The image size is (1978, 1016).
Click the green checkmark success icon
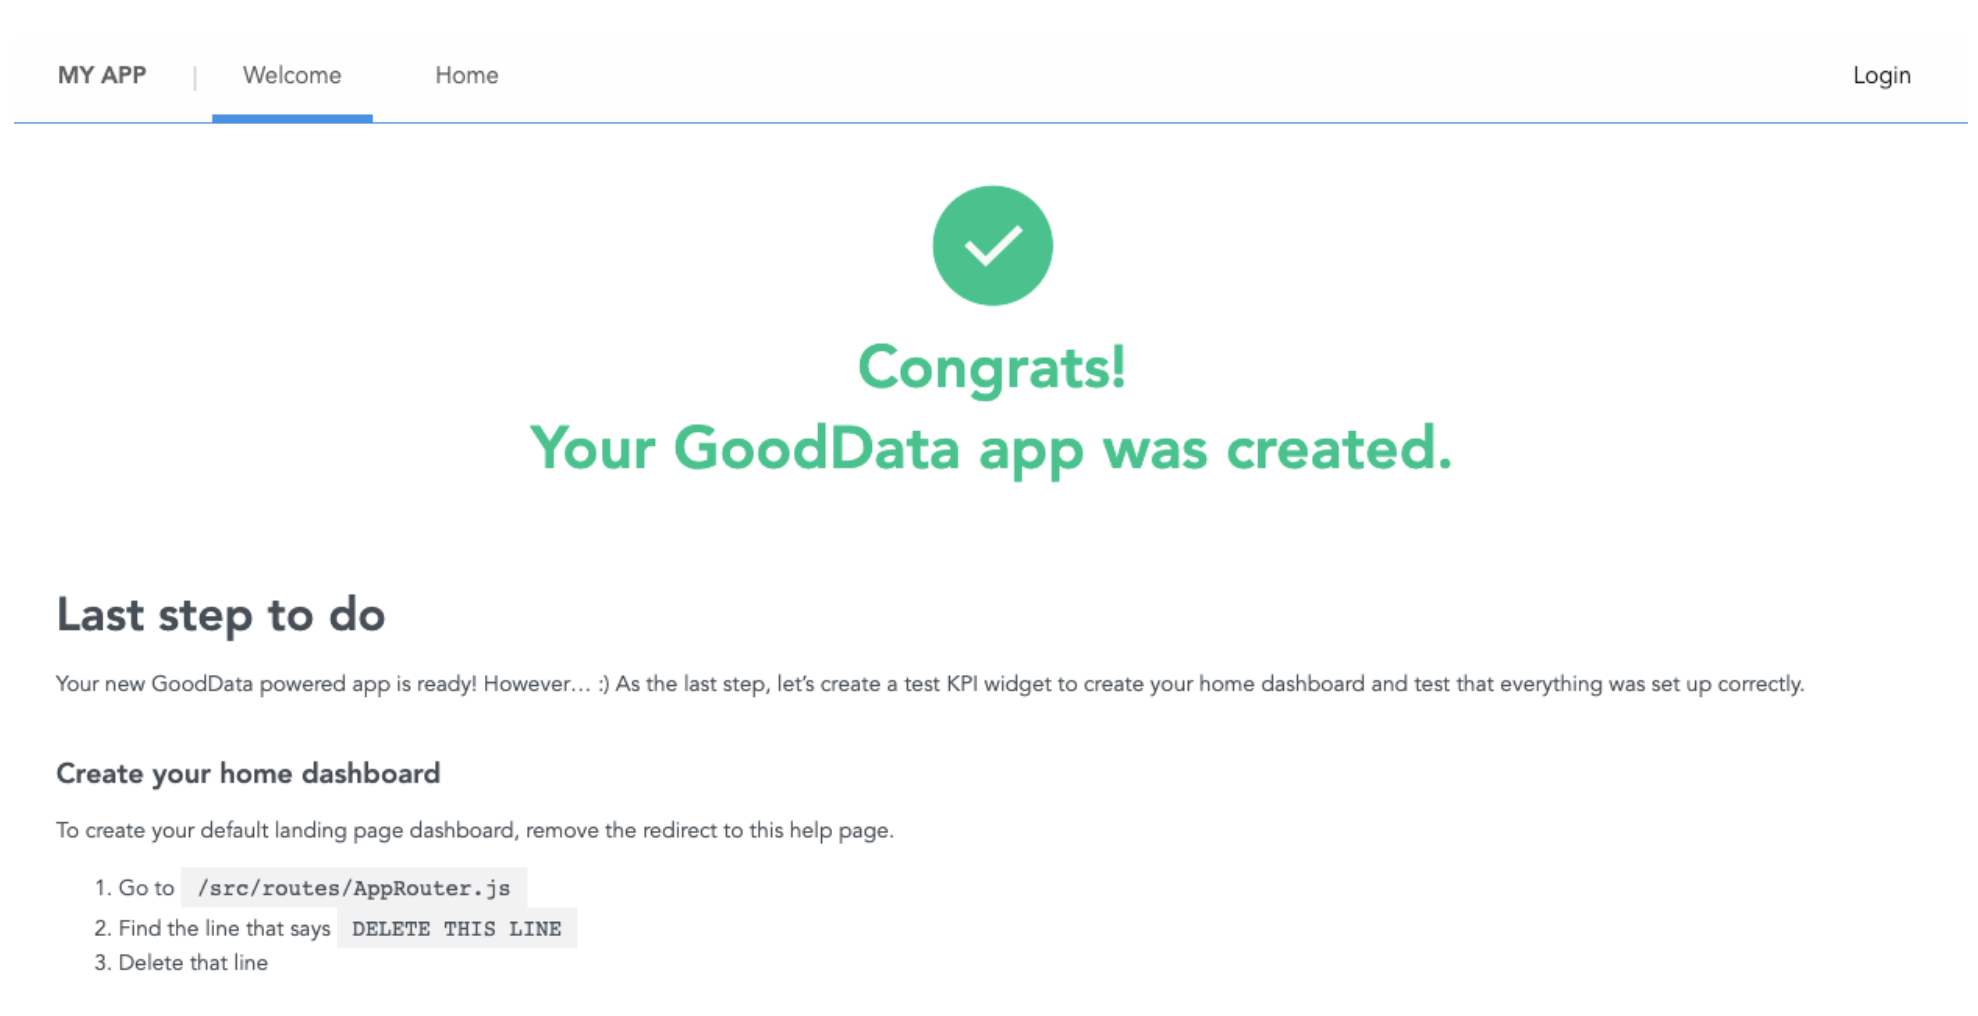click(992, 245)
